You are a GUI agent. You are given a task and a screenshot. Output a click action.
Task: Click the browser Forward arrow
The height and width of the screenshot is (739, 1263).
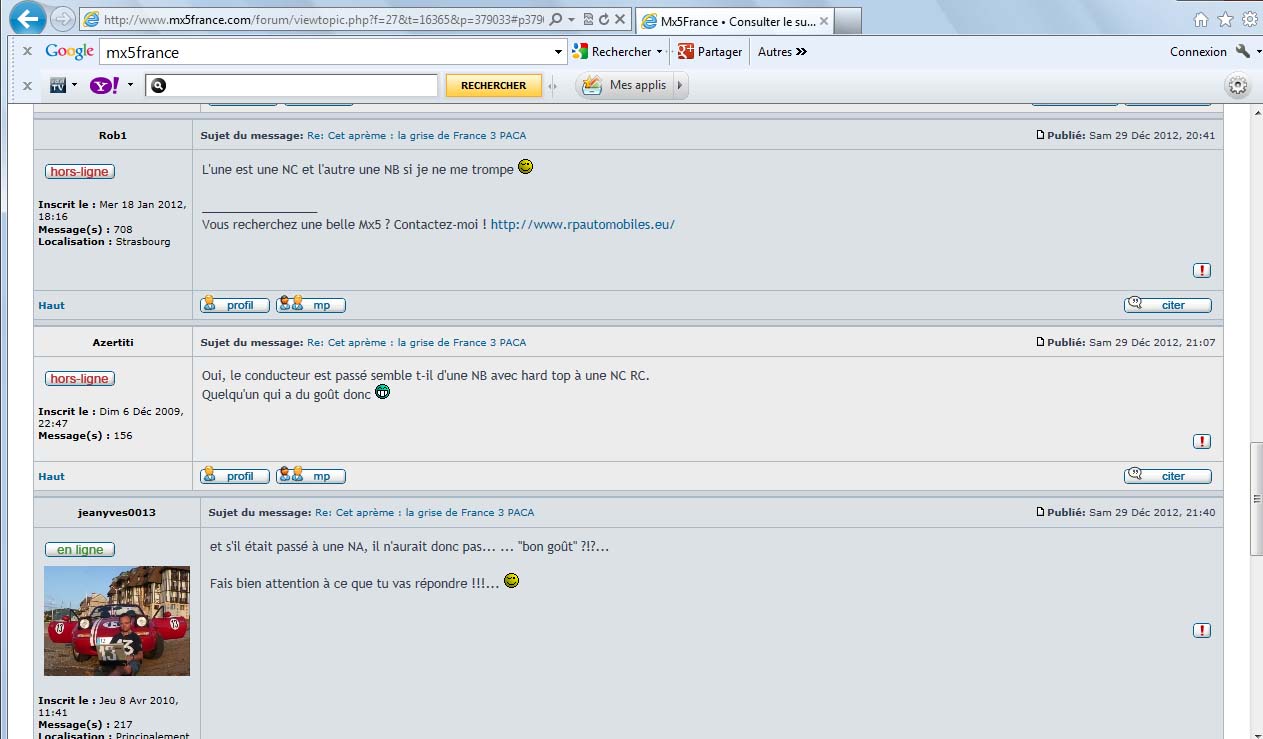click(x=62, y=19)
